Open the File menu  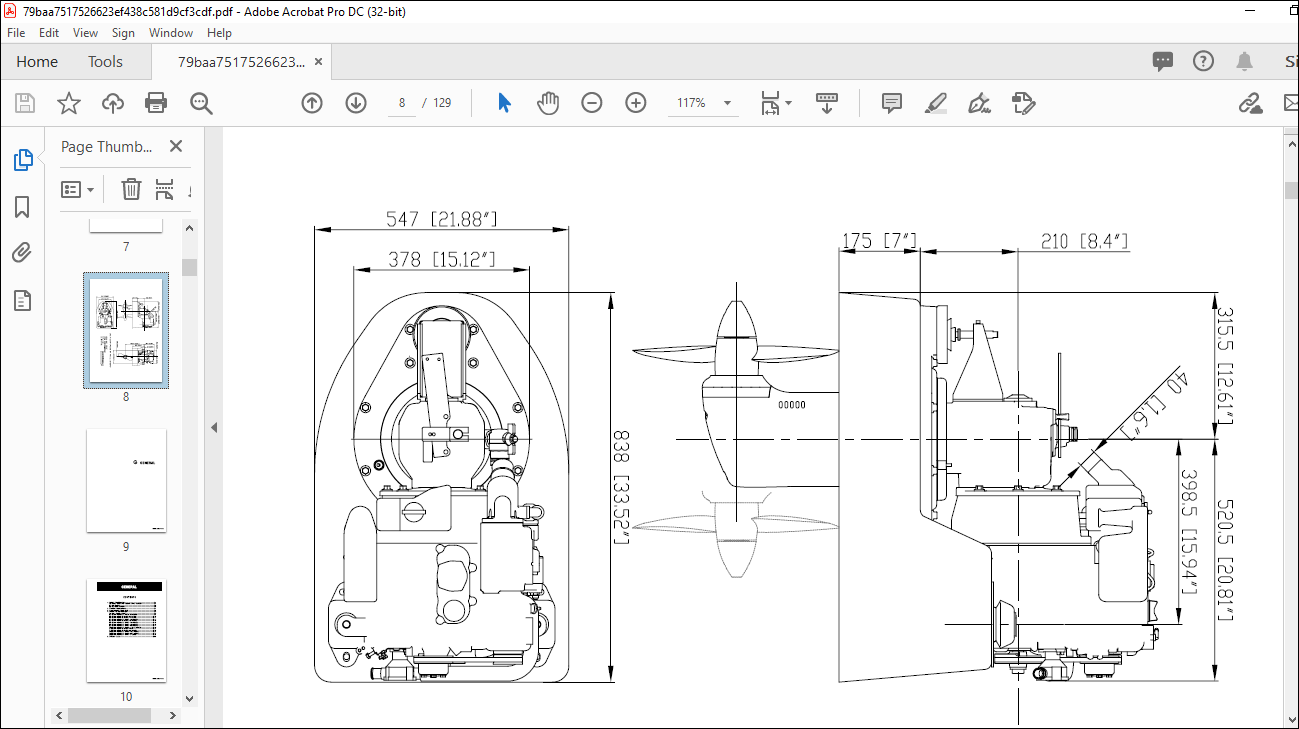pyautogui.click(x=16, y=33)
